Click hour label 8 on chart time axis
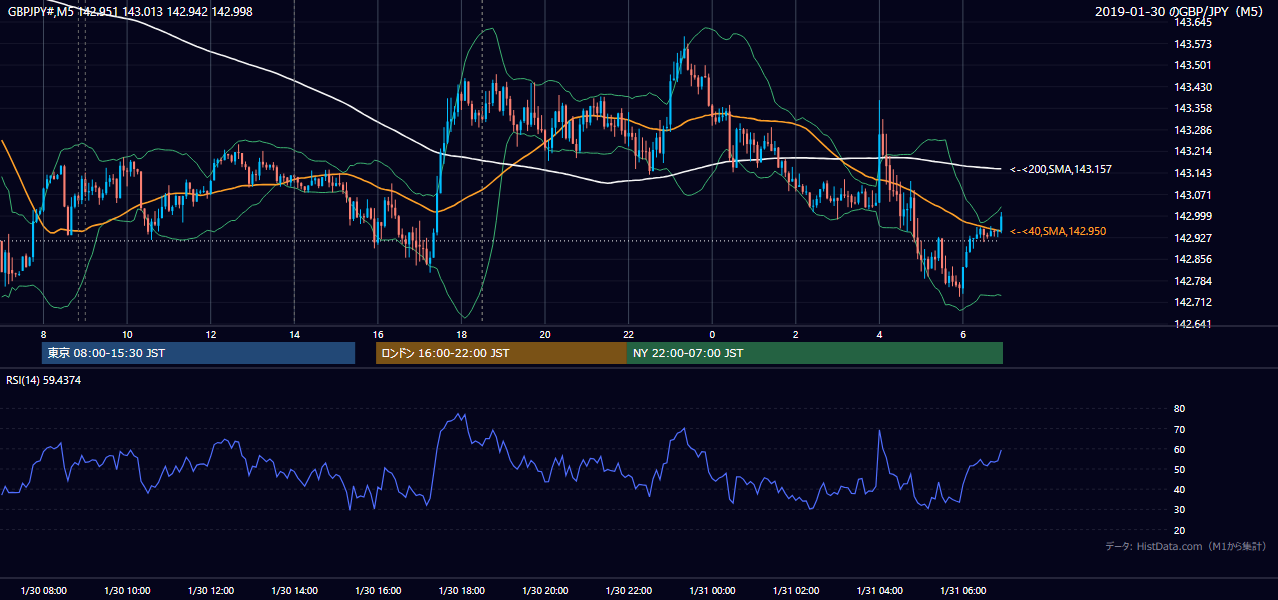The height and width of the screenshot is (600, 1278). (43, 334)
